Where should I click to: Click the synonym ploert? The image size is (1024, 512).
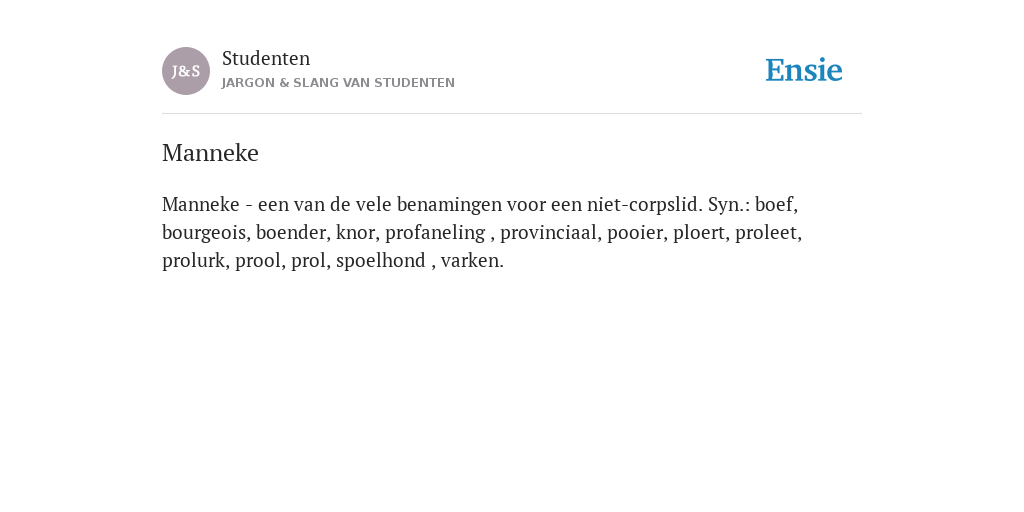pos(699,233)
